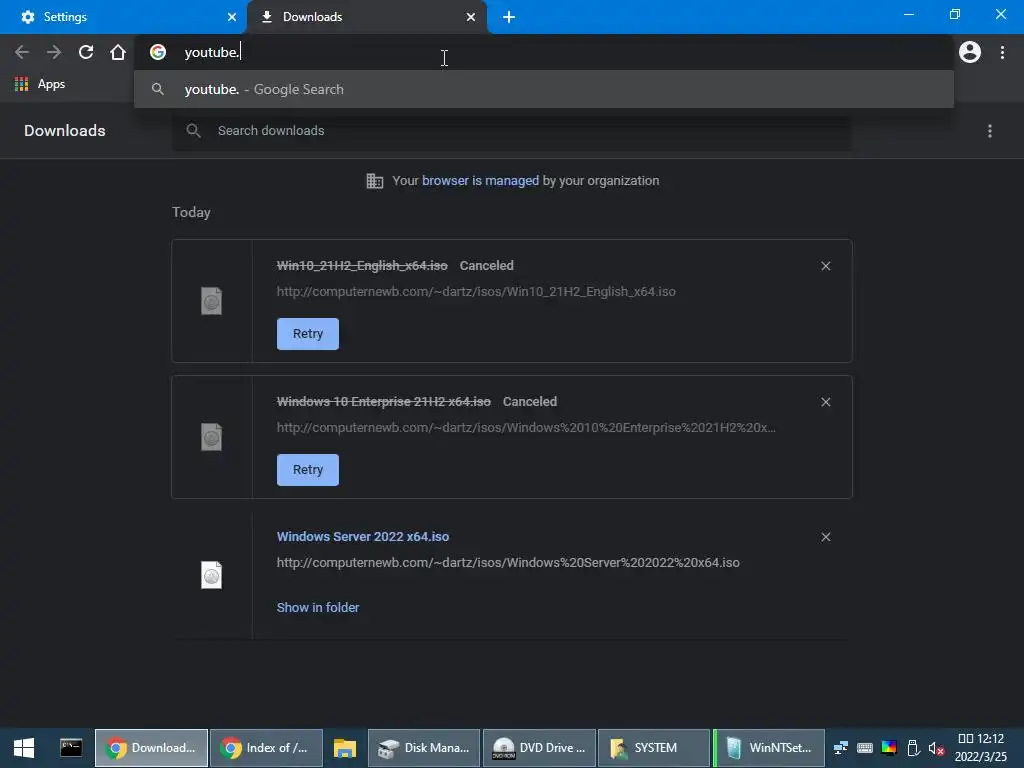Screen dimensions: 1024x768
Task: Click the colorful display icon in system tray
Action: tap(889, 748)
